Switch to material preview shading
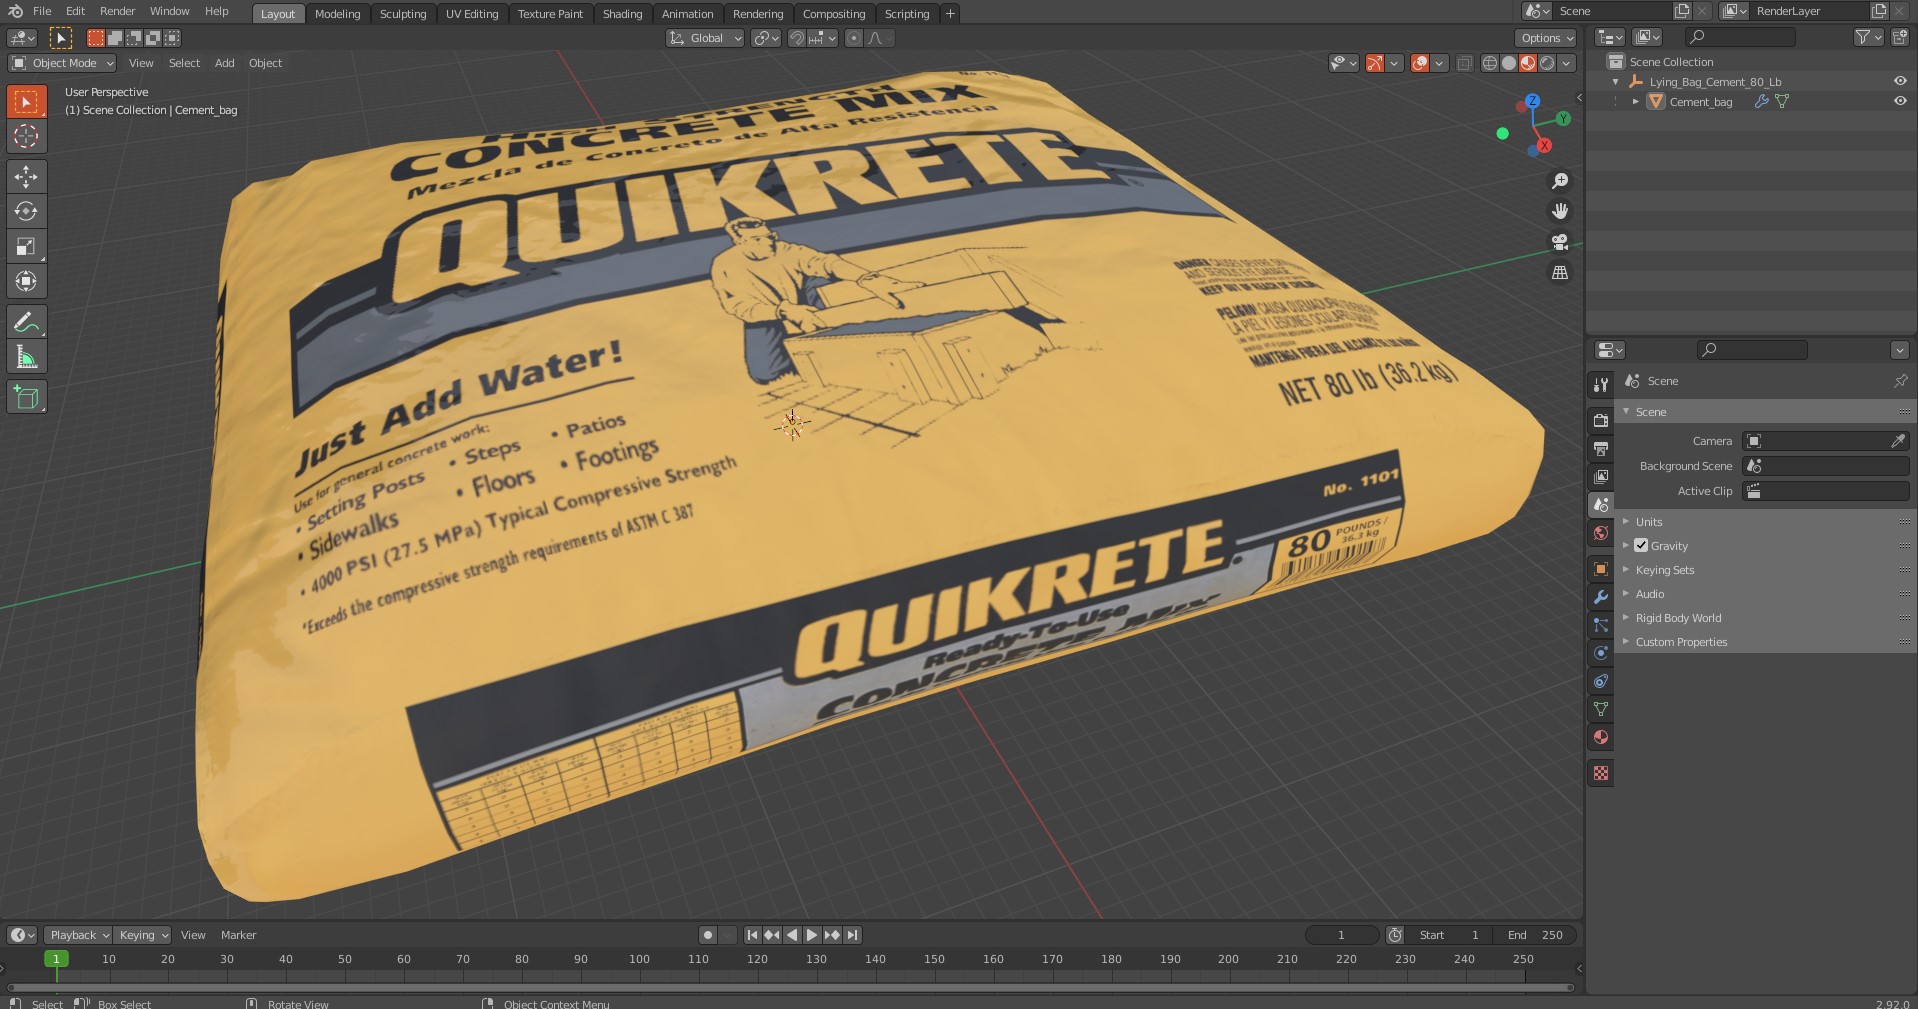The height and width of the screenshot is (1009, 1918). point(1528,63)
